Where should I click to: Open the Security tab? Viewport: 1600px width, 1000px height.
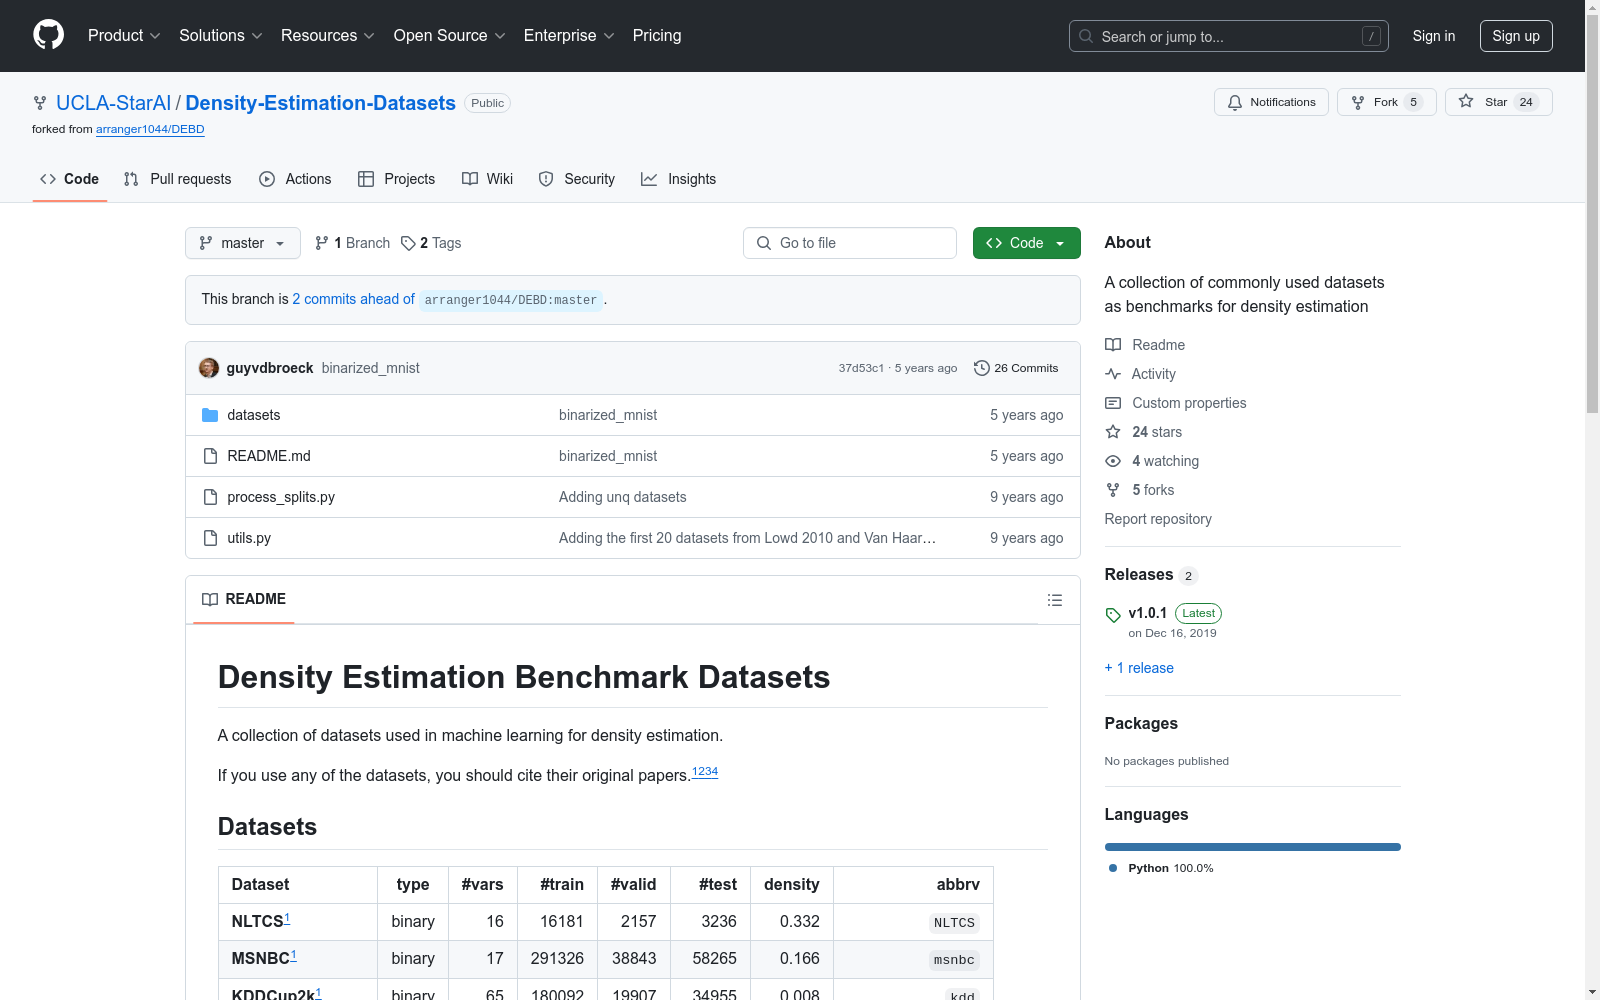pos(577,179)
